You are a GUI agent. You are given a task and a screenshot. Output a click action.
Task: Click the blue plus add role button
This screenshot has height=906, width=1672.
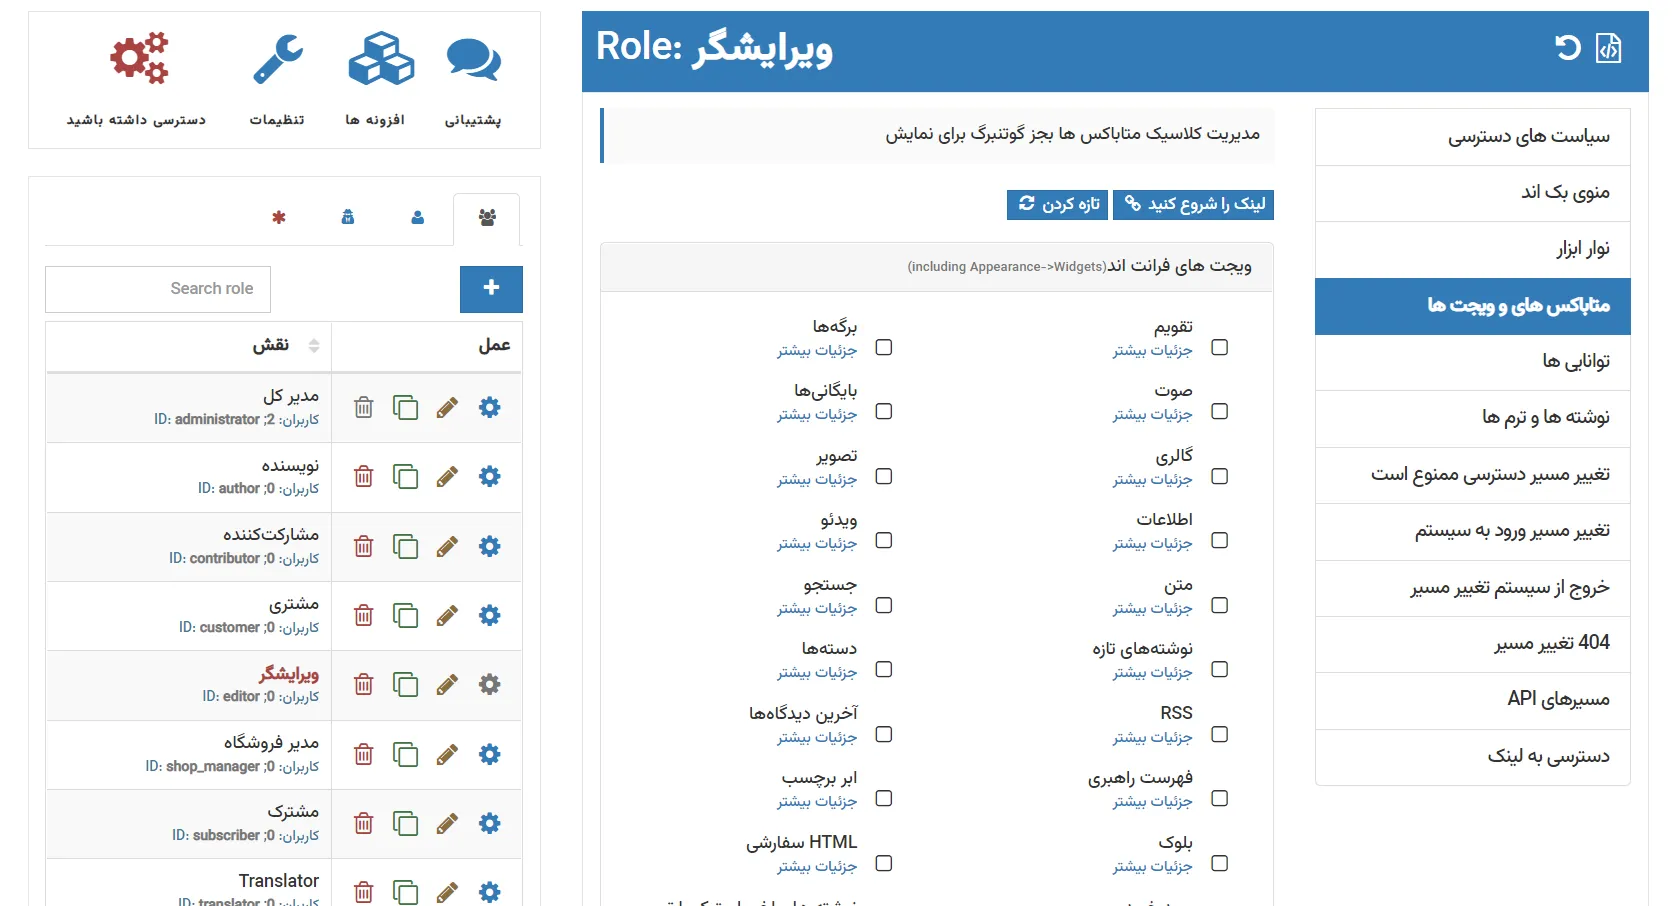point(491,289)
